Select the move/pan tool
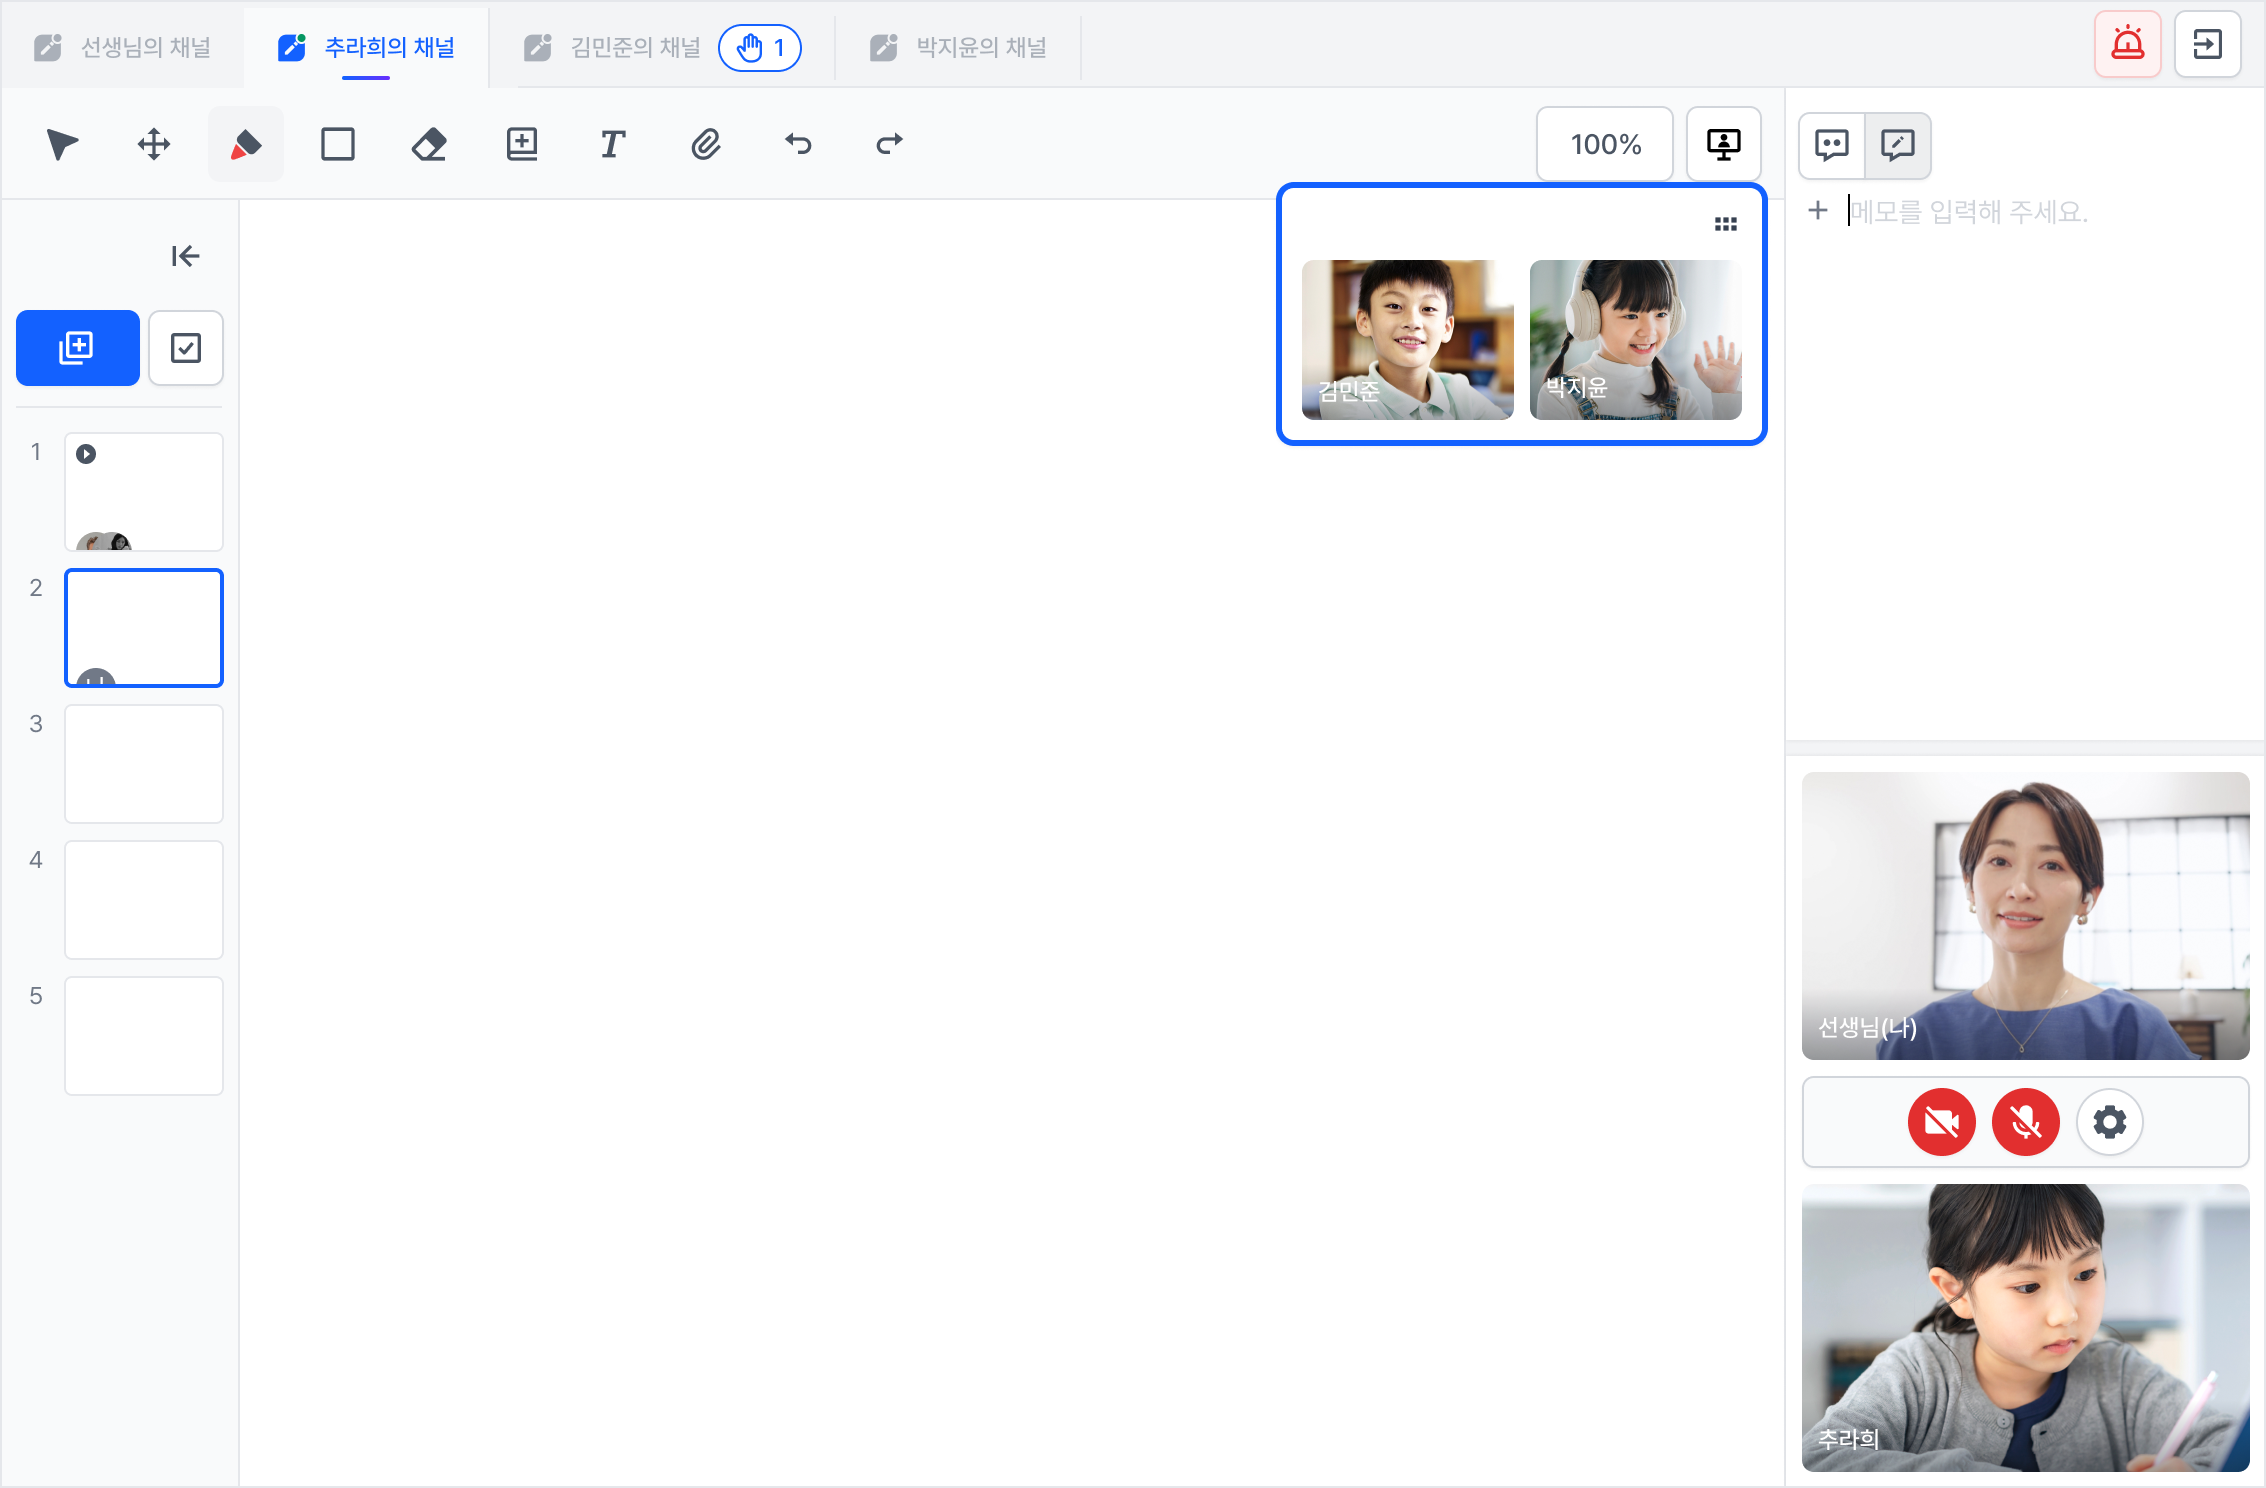The height and width of the screenshot is (1488, 2266). pos(154,144)
